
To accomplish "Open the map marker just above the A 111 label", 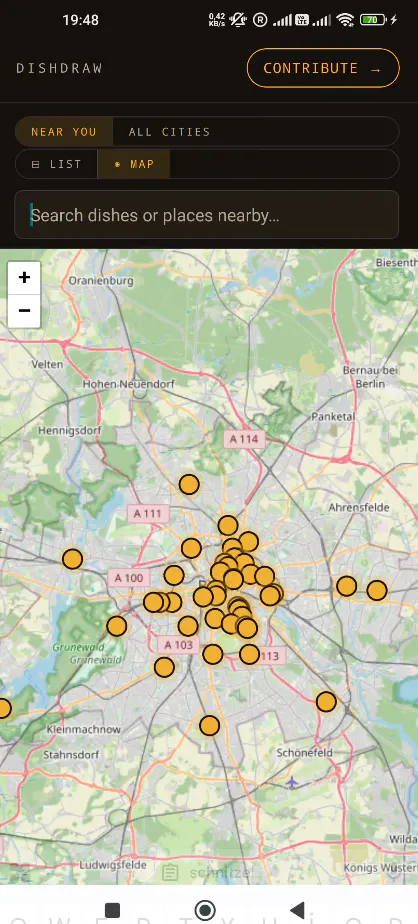I will point(189,484).
